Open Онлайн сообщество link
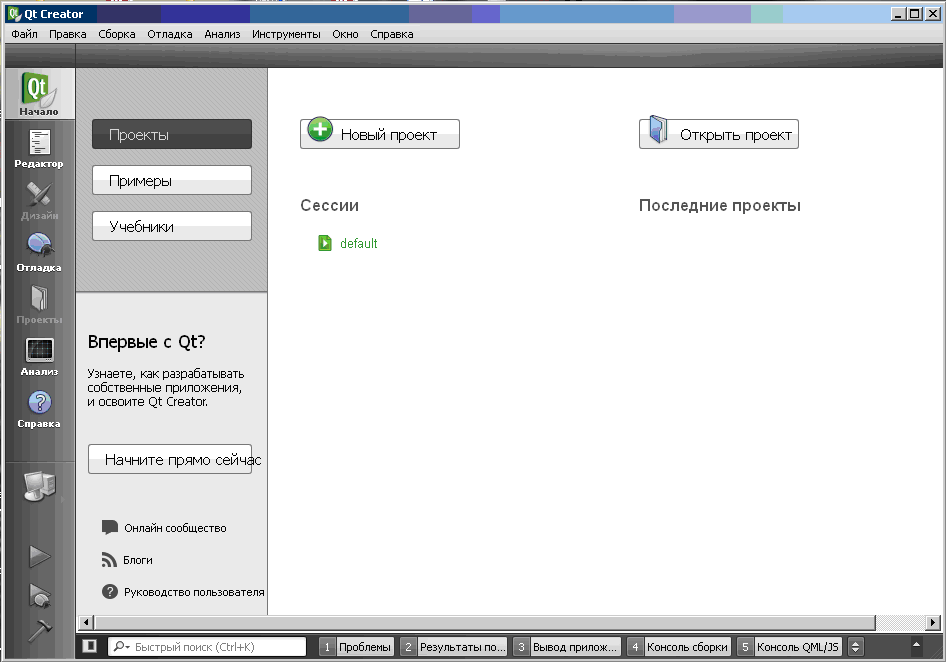The image size is (946, 662). click(175, 528)
